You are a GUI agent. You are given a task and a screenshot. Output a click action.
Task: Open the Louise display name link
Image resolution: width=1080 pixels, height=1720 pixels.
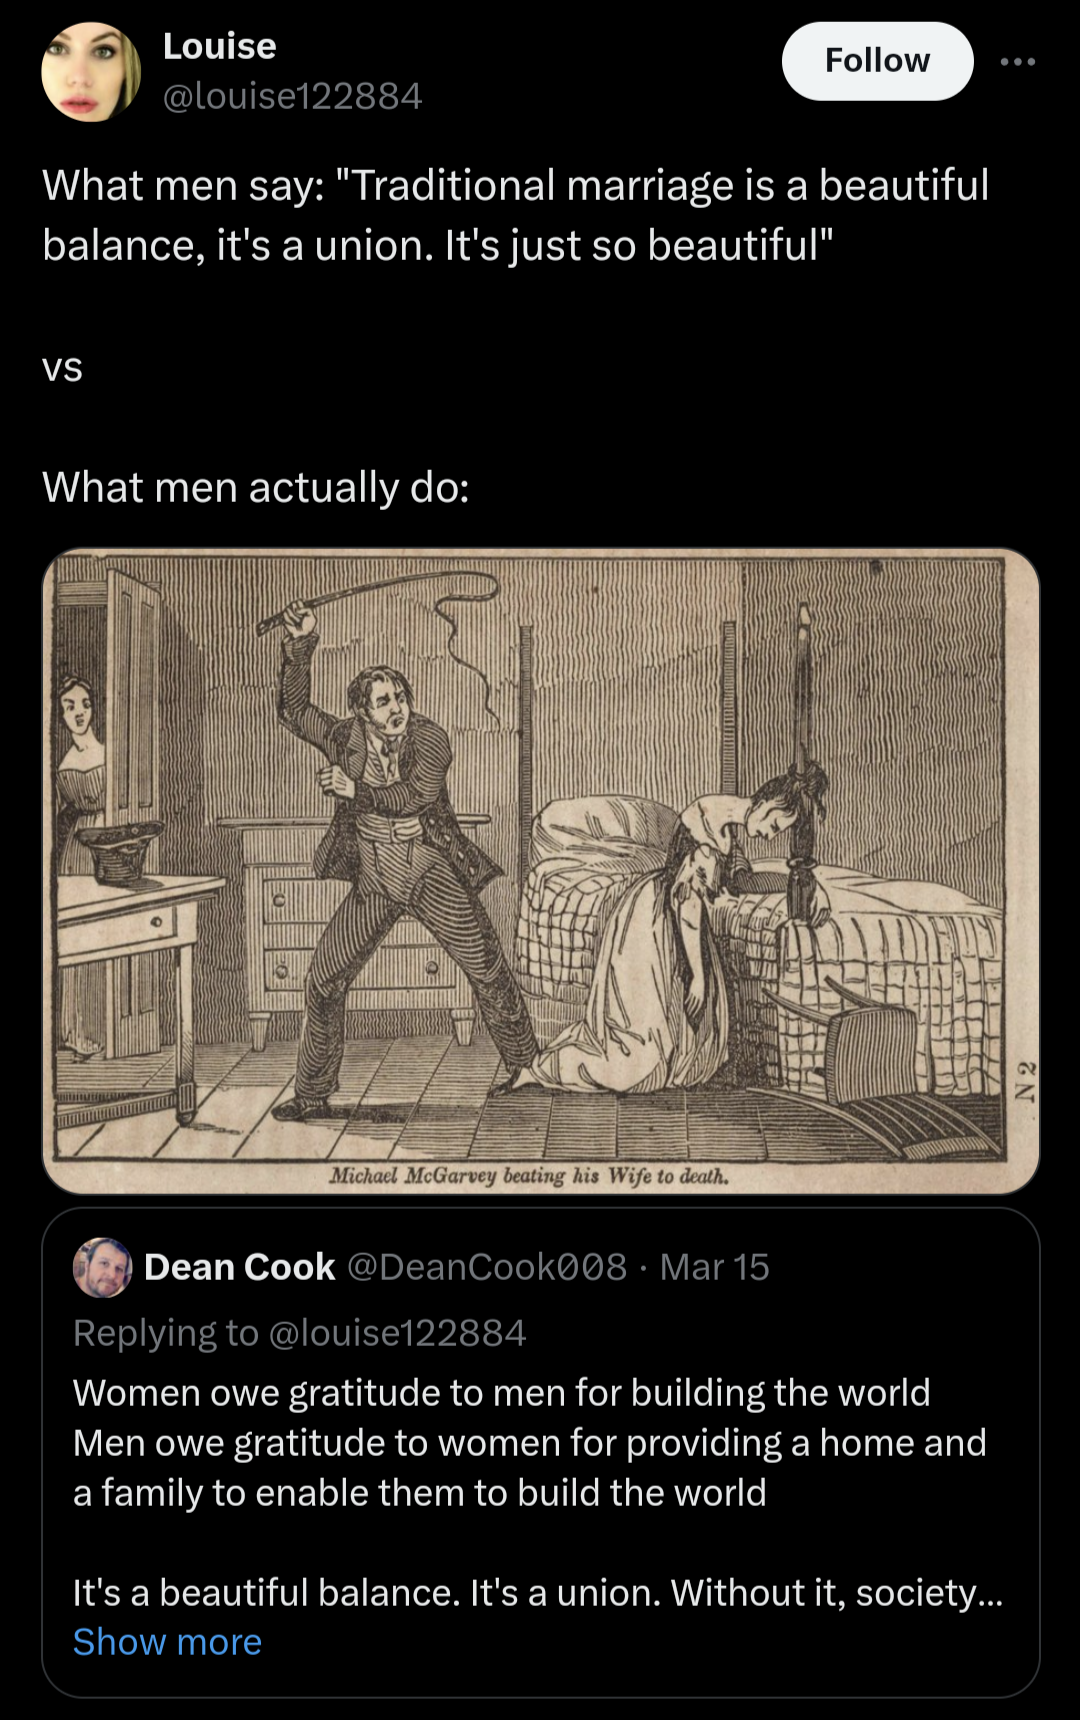pyautogui.click(x=219, y=46)
